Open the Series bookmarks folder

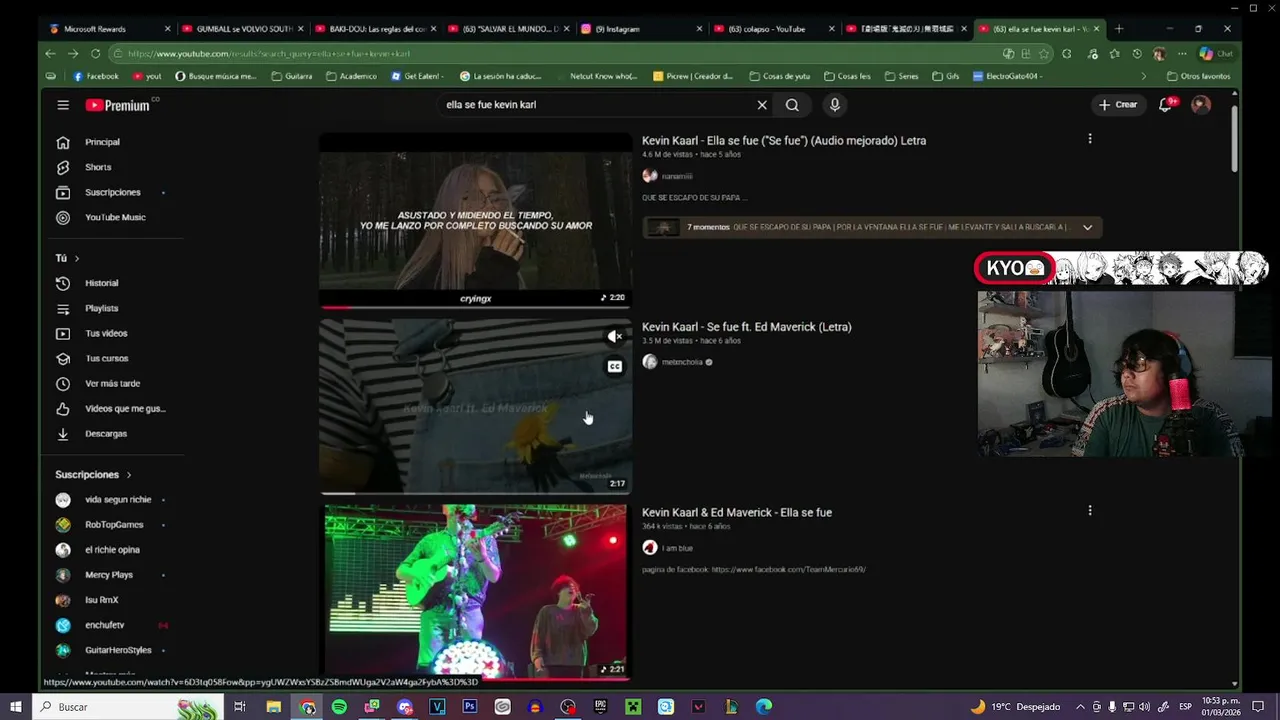tap(900, 76)
